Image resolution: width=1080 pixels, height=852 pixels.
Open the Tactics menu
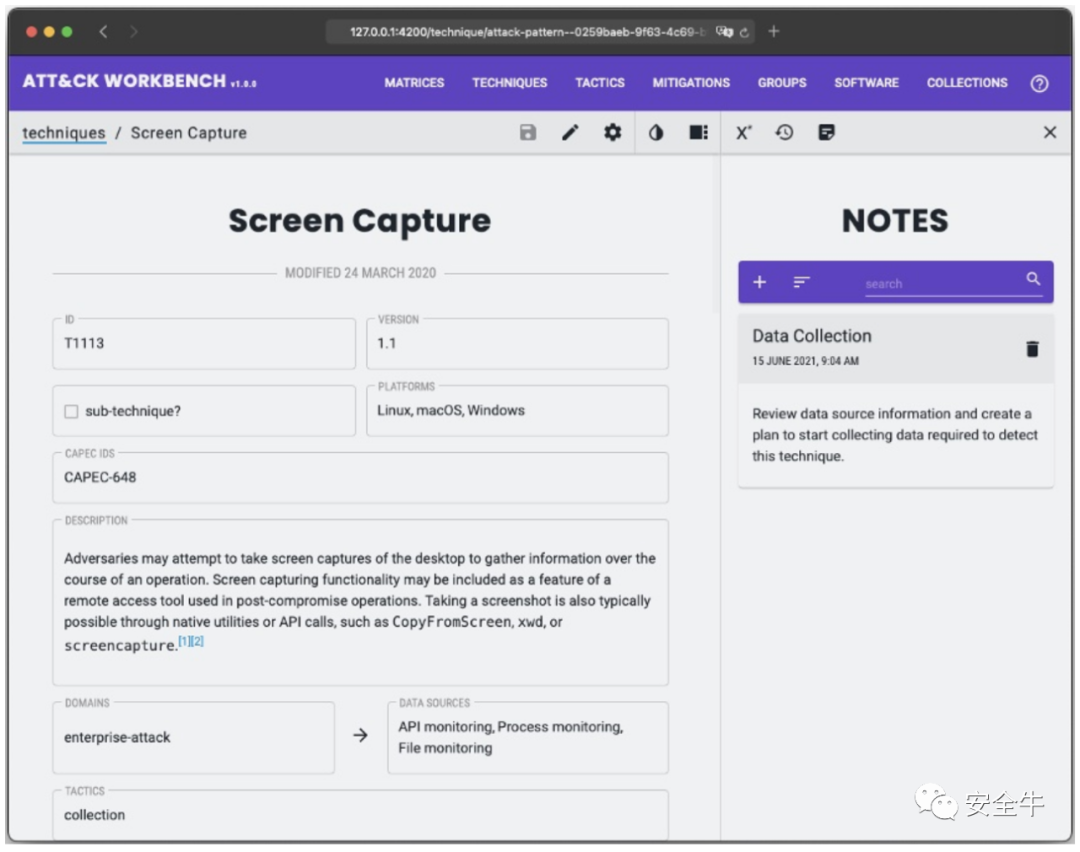[600, 83]
